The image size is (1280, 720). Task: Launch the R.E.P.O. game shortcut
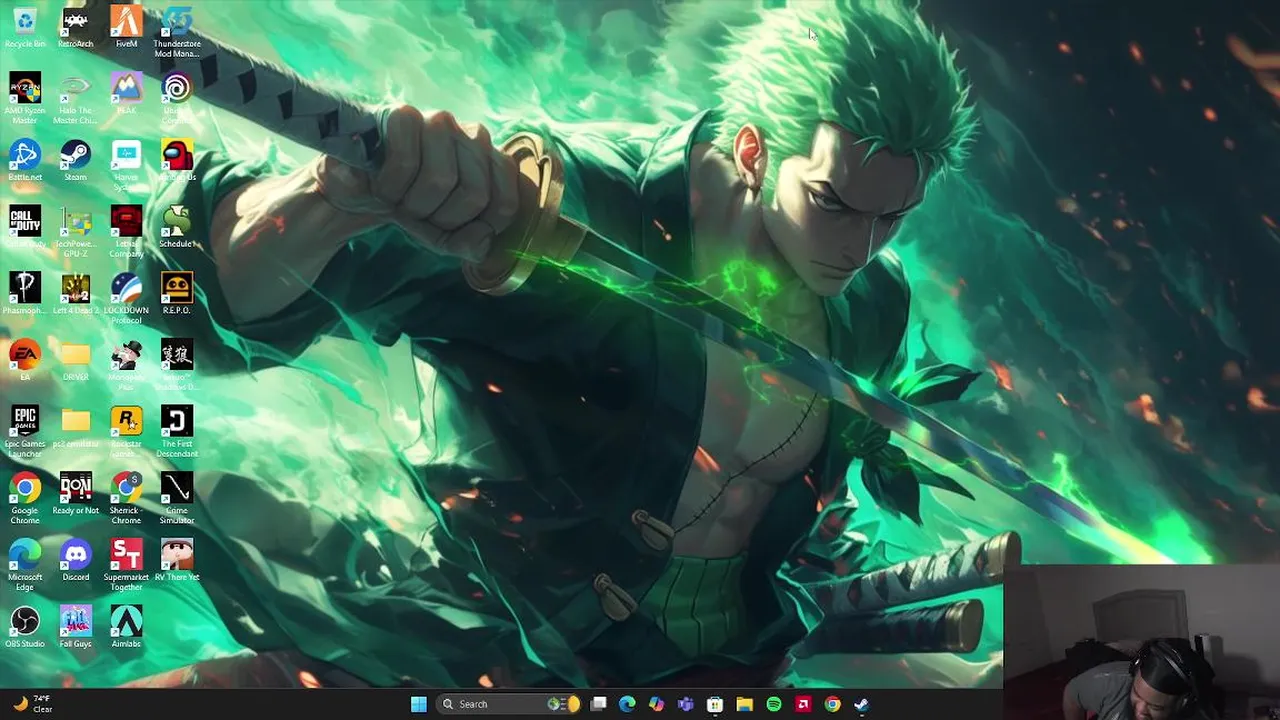[177, 293]
